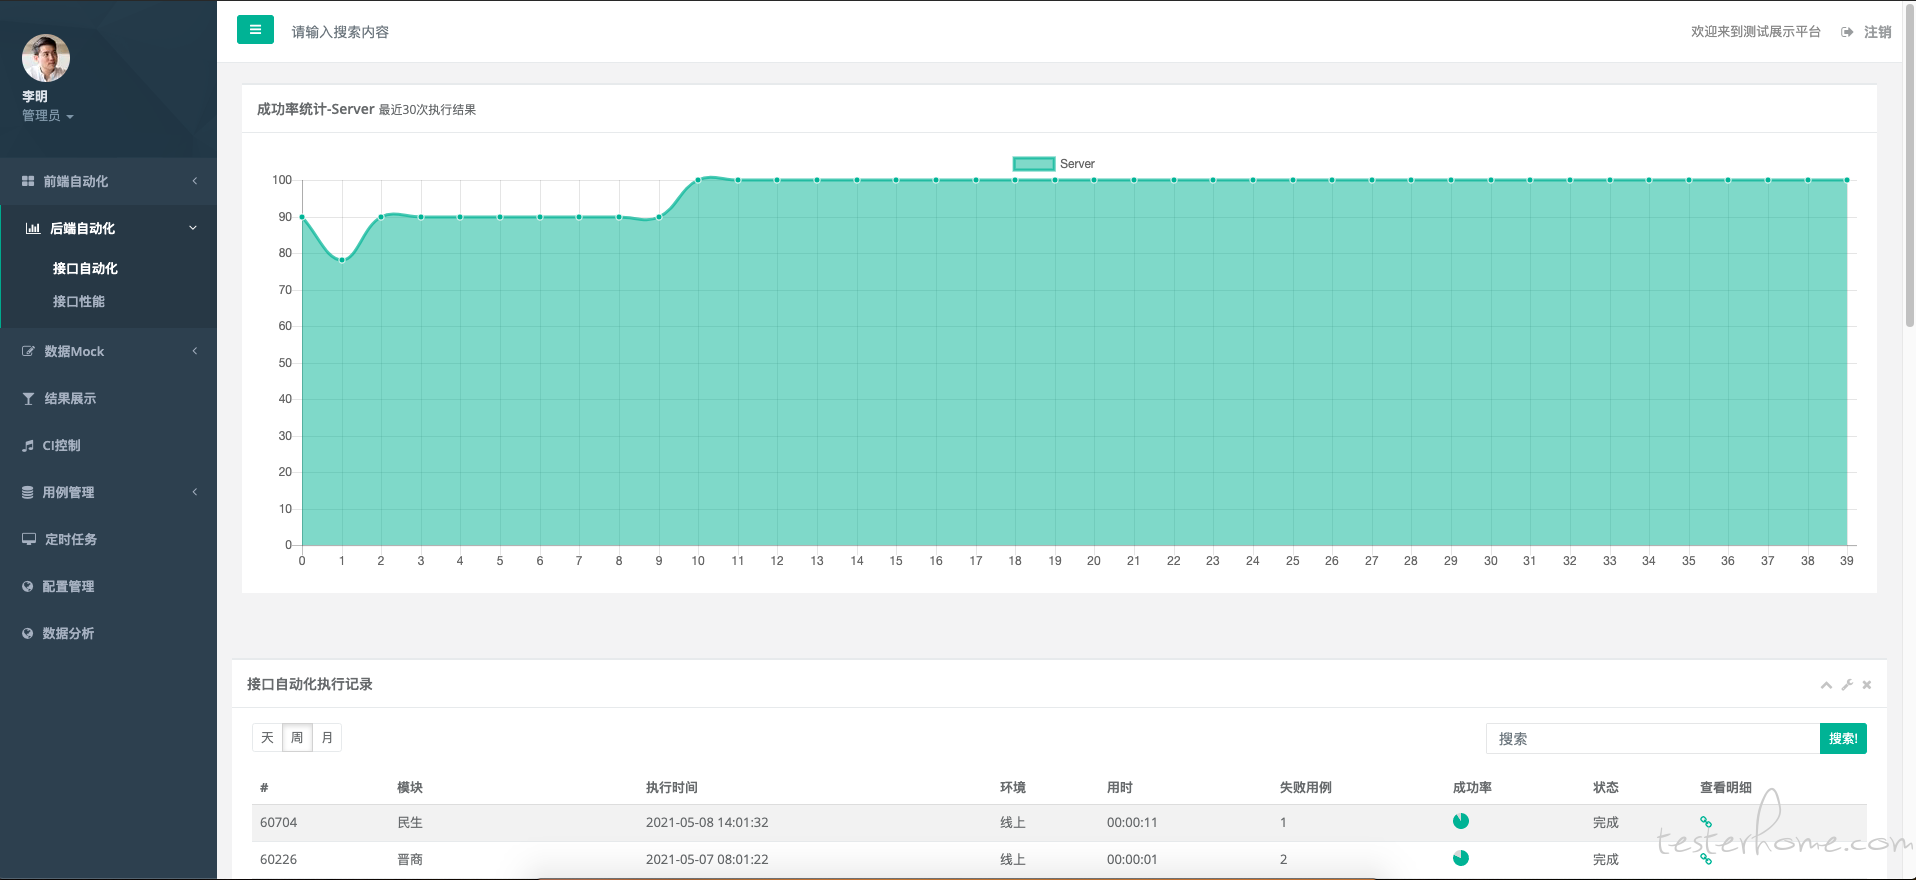Expand the 数据Mock menu arrow
Viewport: 1916px width, 880px height.
tap(195, 351)
